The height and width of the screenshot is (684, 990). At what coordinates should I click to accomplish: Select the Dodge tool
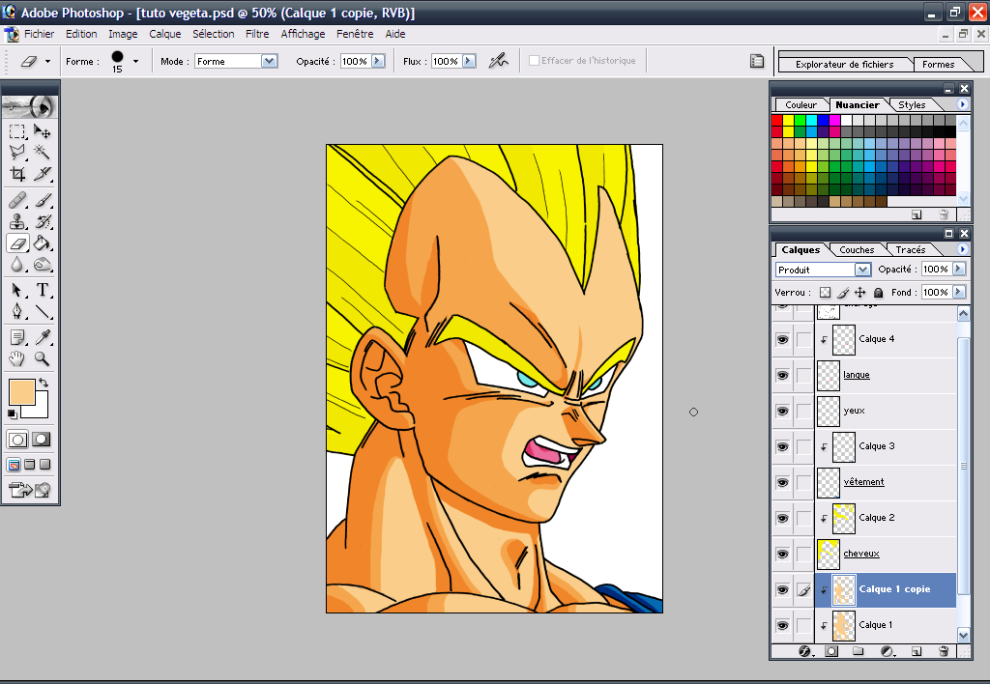[42, 265]
